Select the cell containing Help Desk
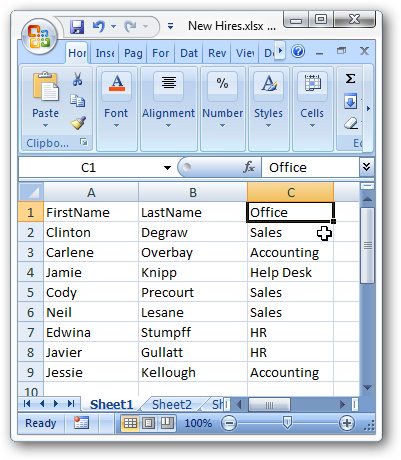This screenshot has width=401, height=460. coord(290,272)
